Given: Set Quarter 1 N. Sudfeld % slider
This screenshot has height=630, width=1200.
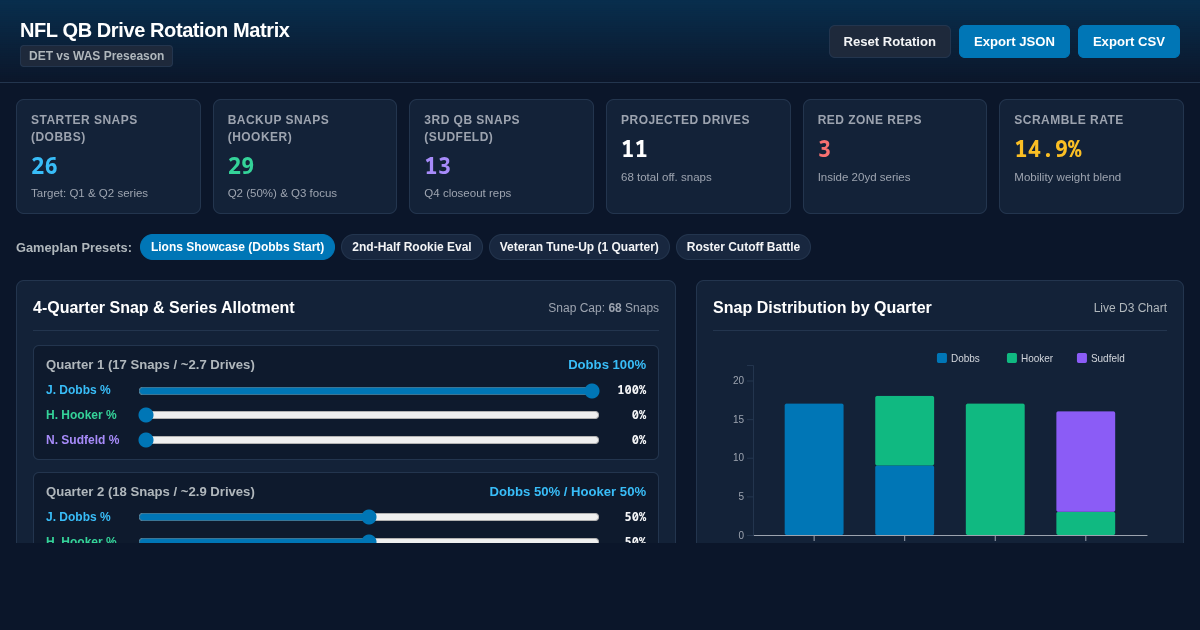Looking at the screenshot, I should pyautogui.click(x=369, y=440).
